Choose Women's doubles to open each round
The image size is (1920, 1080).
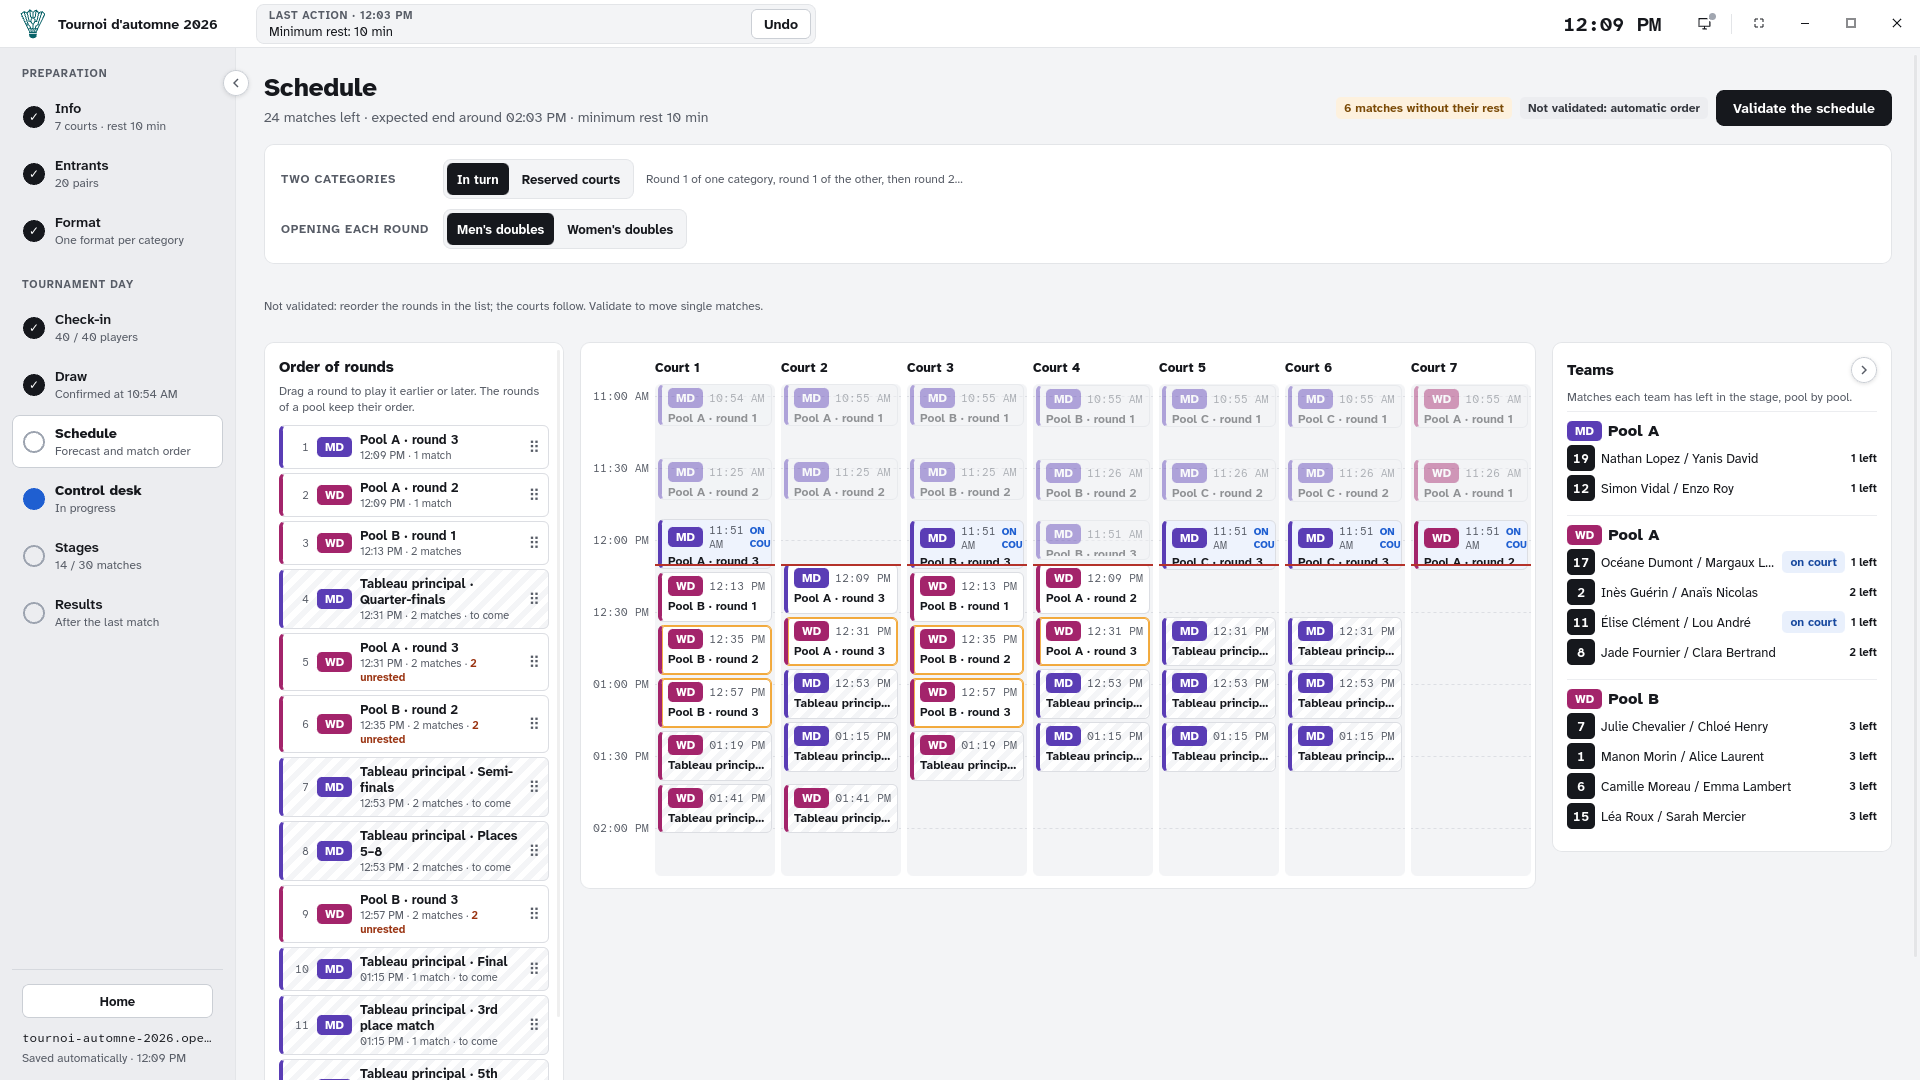620,229
